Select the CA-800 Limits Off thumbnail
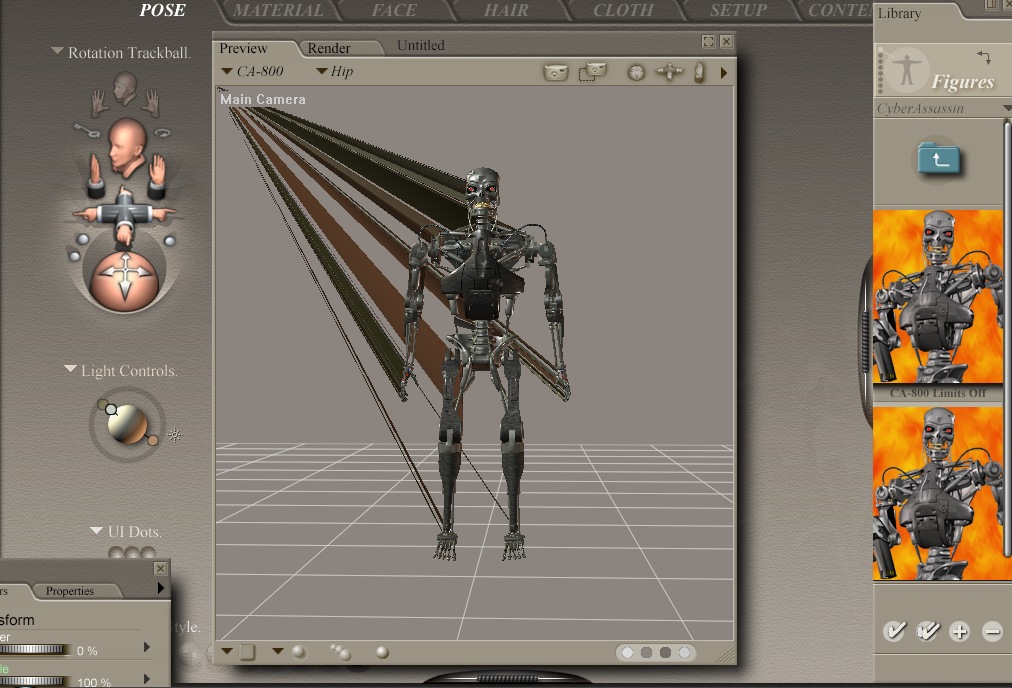Viewport: 1012px width, 688px height. [938, 297]
